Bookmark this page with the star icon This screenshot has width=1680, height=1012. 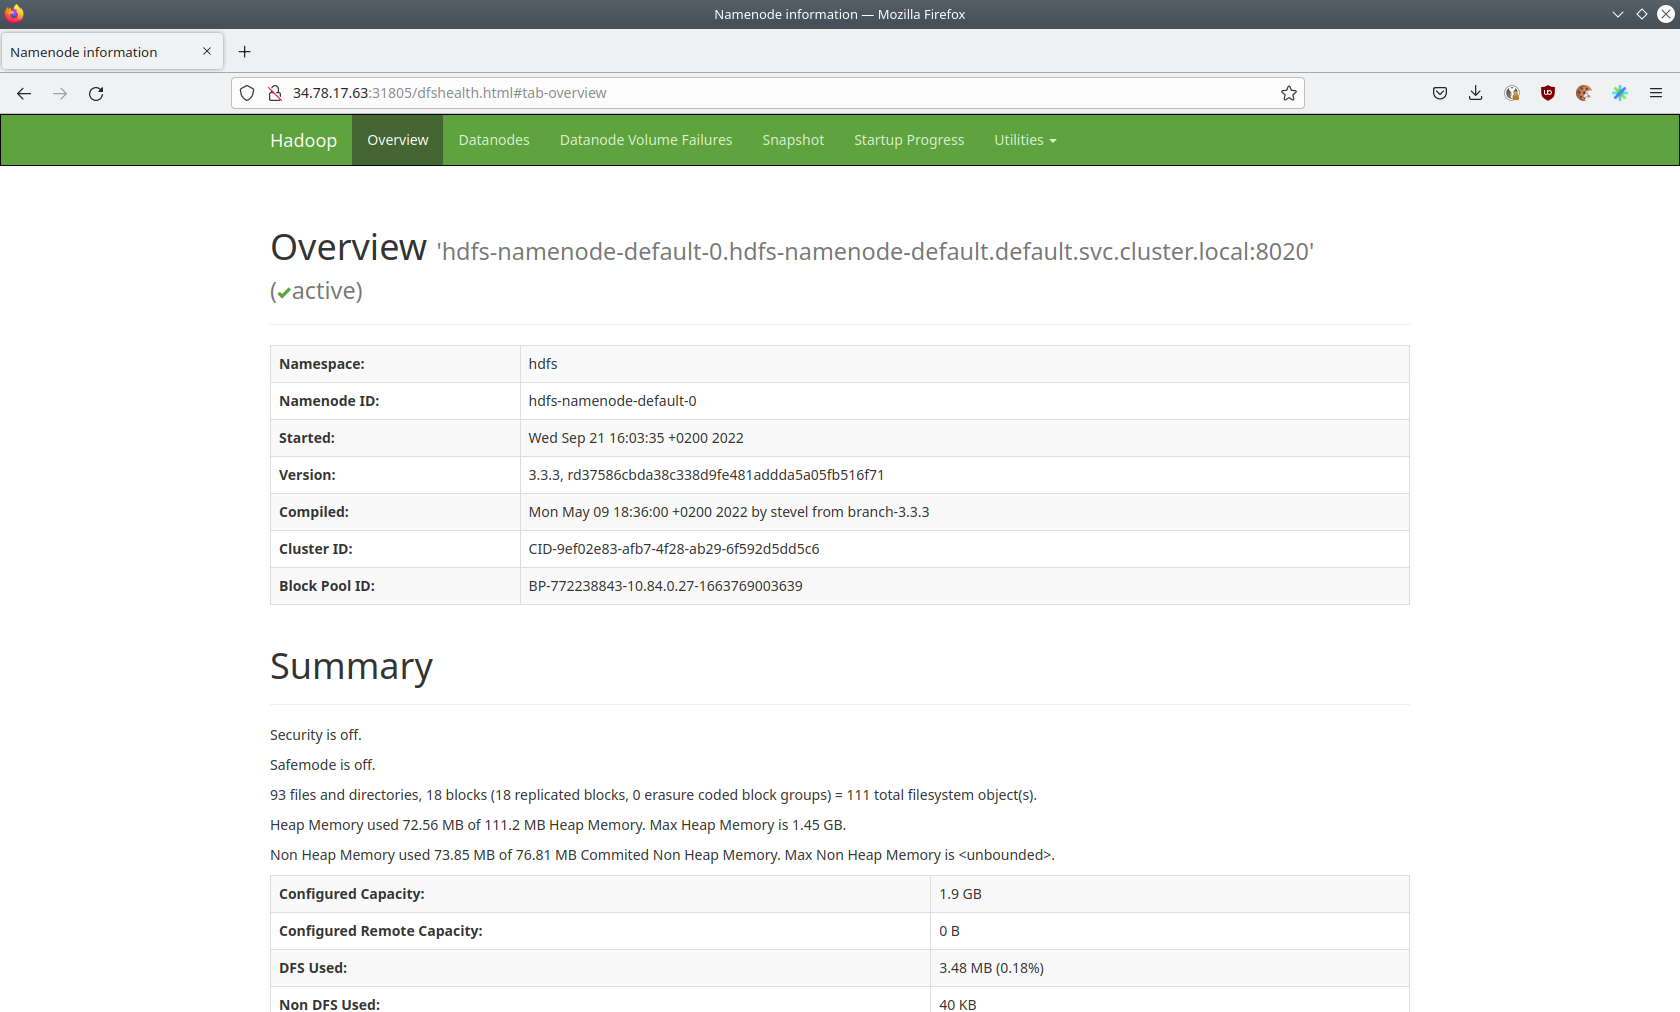[x=1289, y=93]
